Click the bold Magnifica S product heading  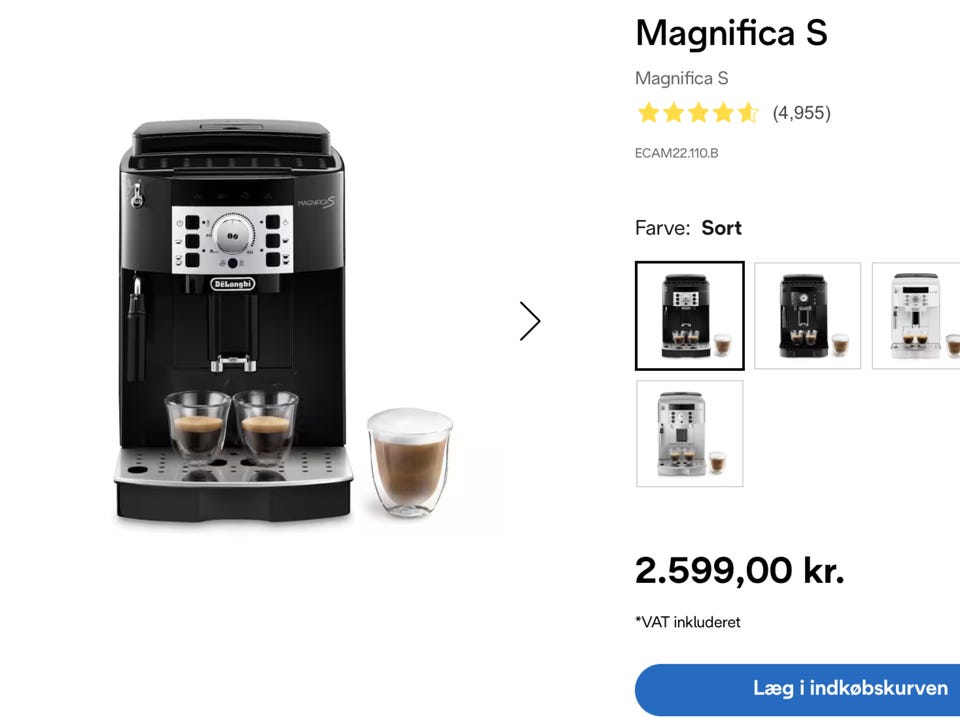pyautogui.click(x=732, y=32)
